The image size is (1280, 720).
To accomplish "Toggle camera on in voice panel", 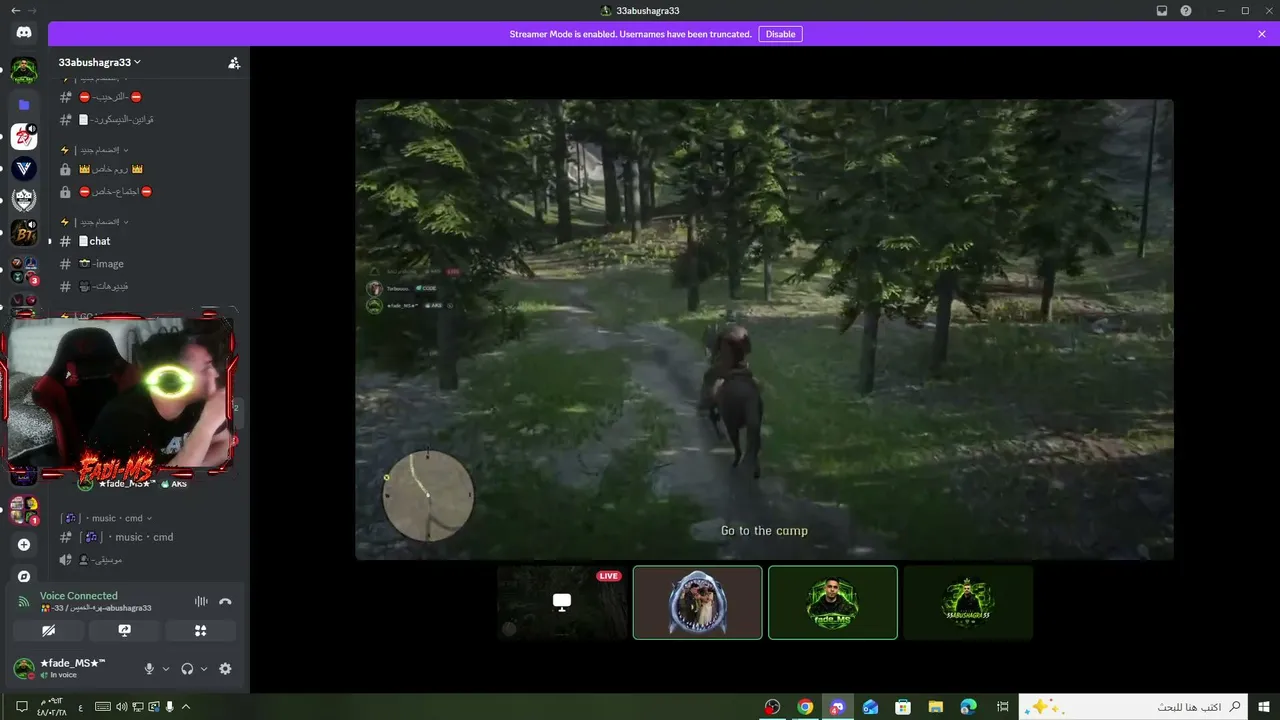I will click(48, 631).
